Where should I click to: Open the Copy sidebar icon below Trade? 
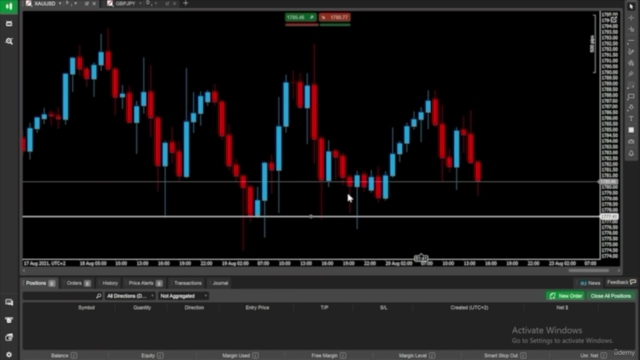tap(9, 24)
